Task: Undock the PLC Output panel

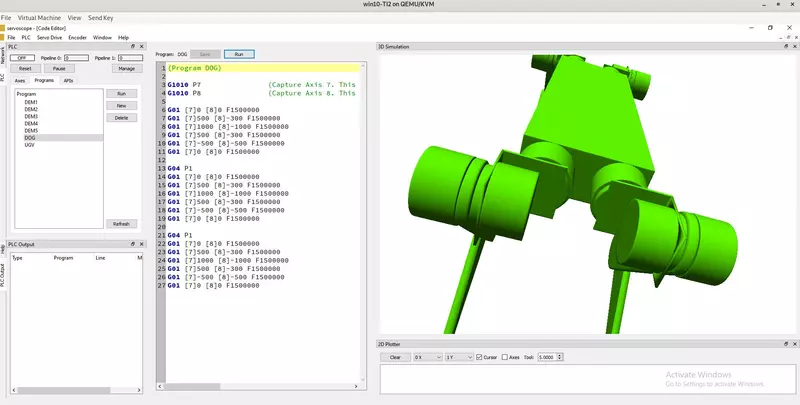Action: click(x=132, y=243)
